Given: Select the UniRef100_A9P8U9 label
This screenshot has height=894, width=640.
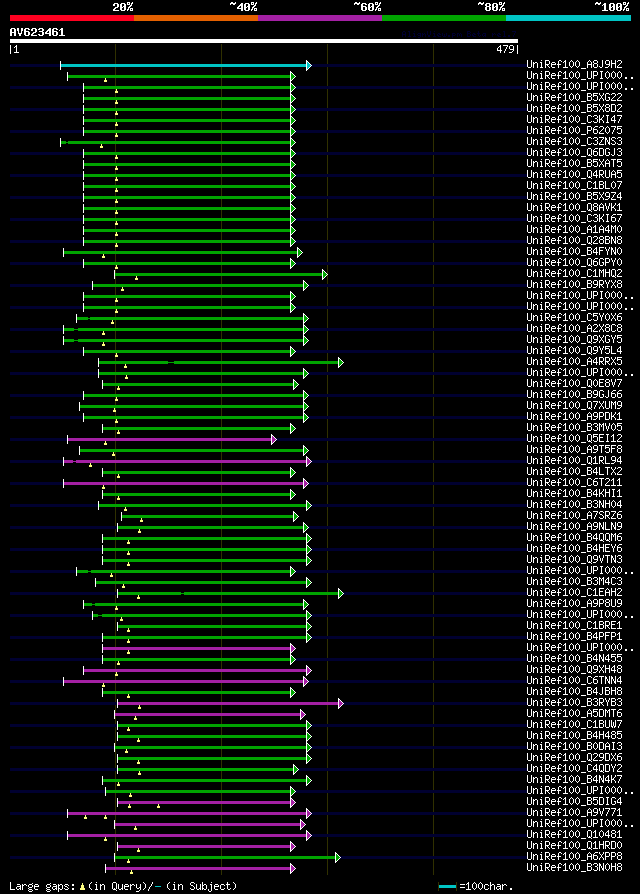Looking at the screenshot, I should [574, 604].
